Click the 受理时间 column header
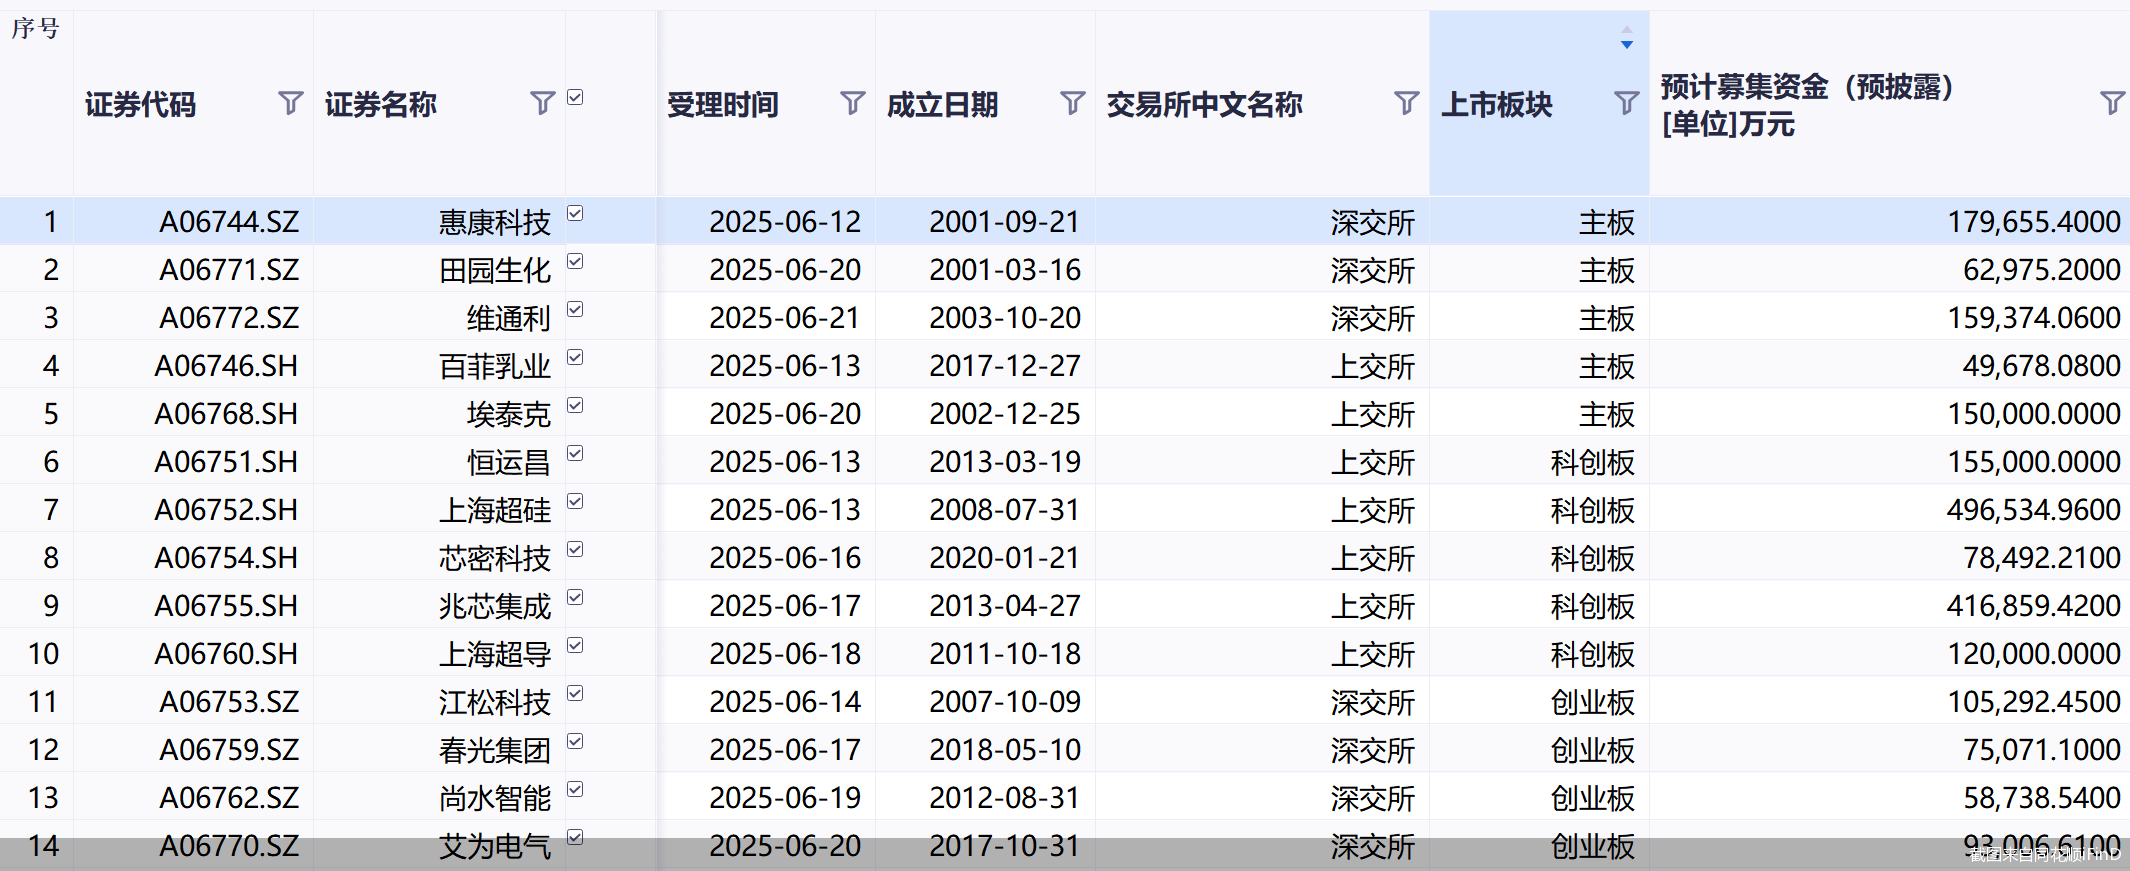Screen dimensions: 2130x871 click(x=722, y=104)
